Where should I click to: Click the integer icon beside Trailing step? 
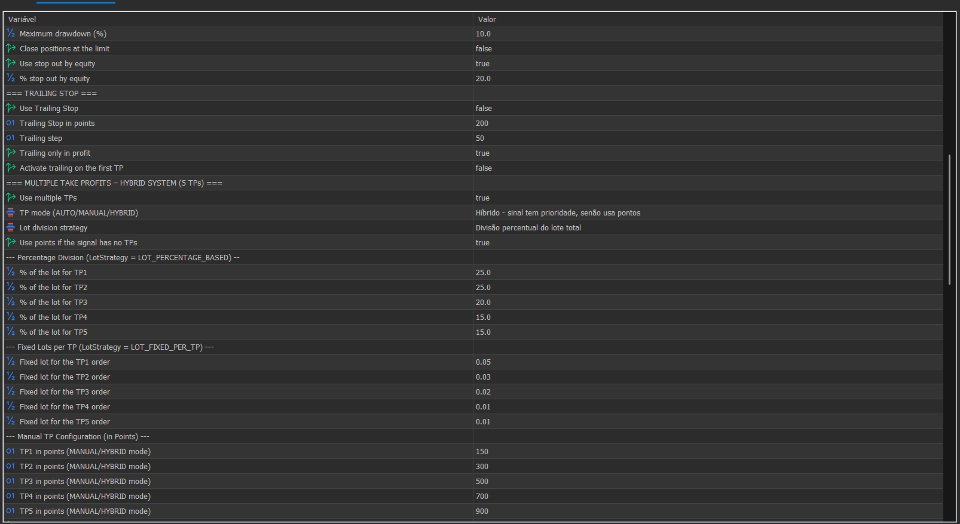tap(10, 138)
